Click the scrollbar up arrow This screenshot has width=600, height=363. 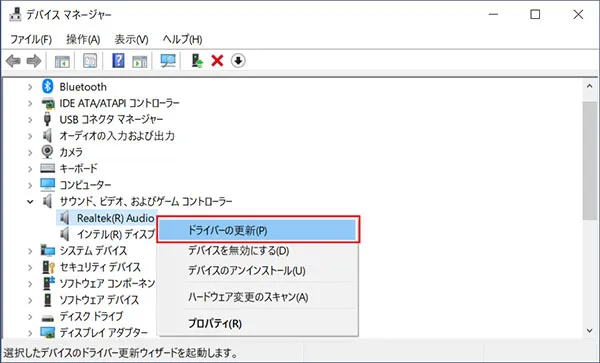[589, 86]
